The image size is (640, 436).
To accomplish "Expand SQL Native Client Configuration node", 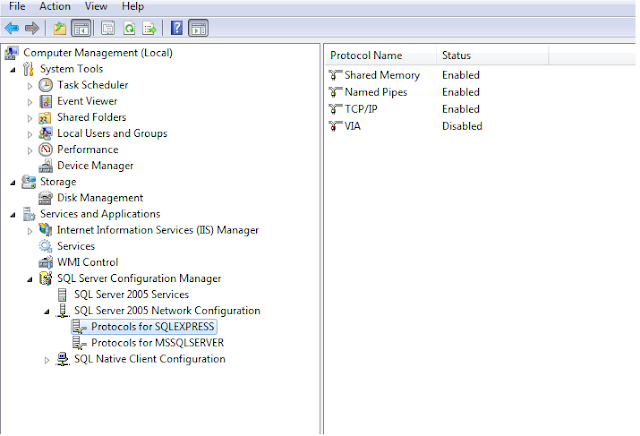I will [x=47, y=360].
